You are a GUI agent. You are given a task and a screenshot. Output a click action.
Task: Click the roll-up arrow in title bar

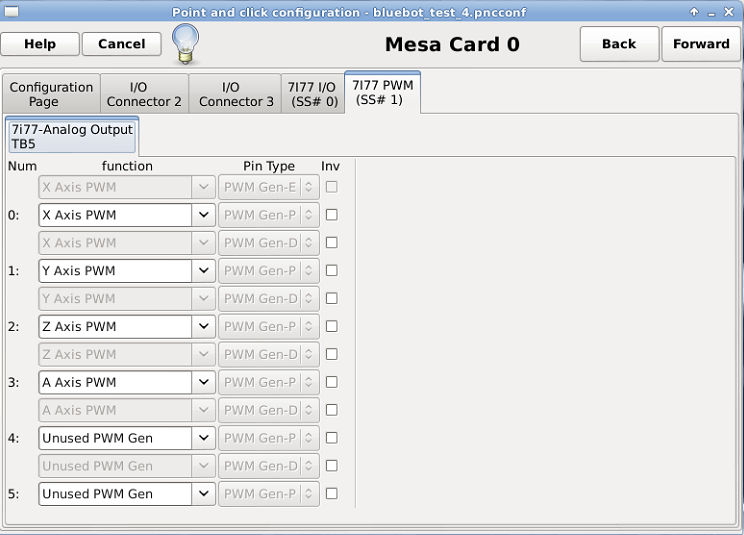point(694,12)
